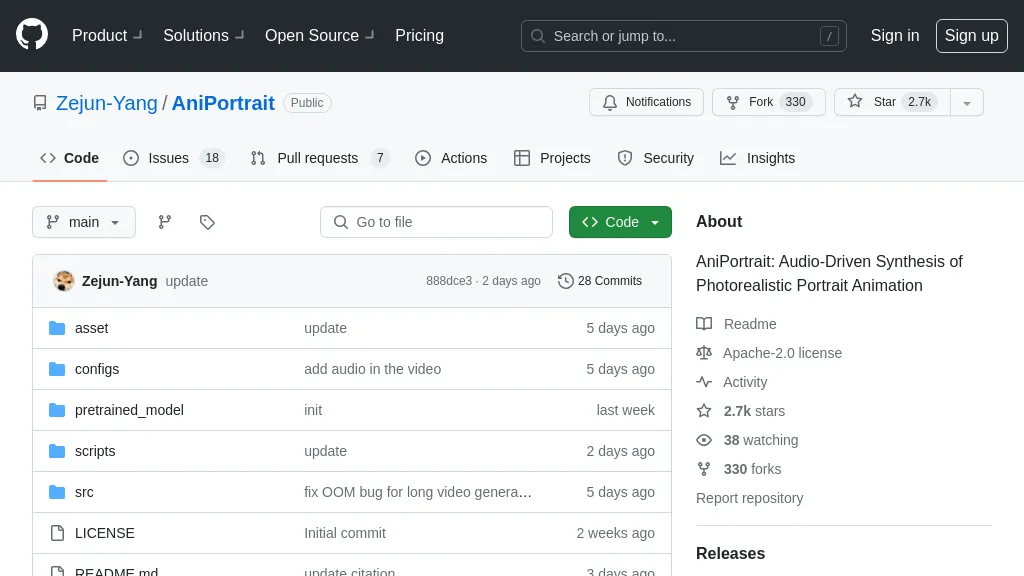The image size is (1024, 576).
Task: Open the Apache-2.0 license link
Action: click(782, 353)
